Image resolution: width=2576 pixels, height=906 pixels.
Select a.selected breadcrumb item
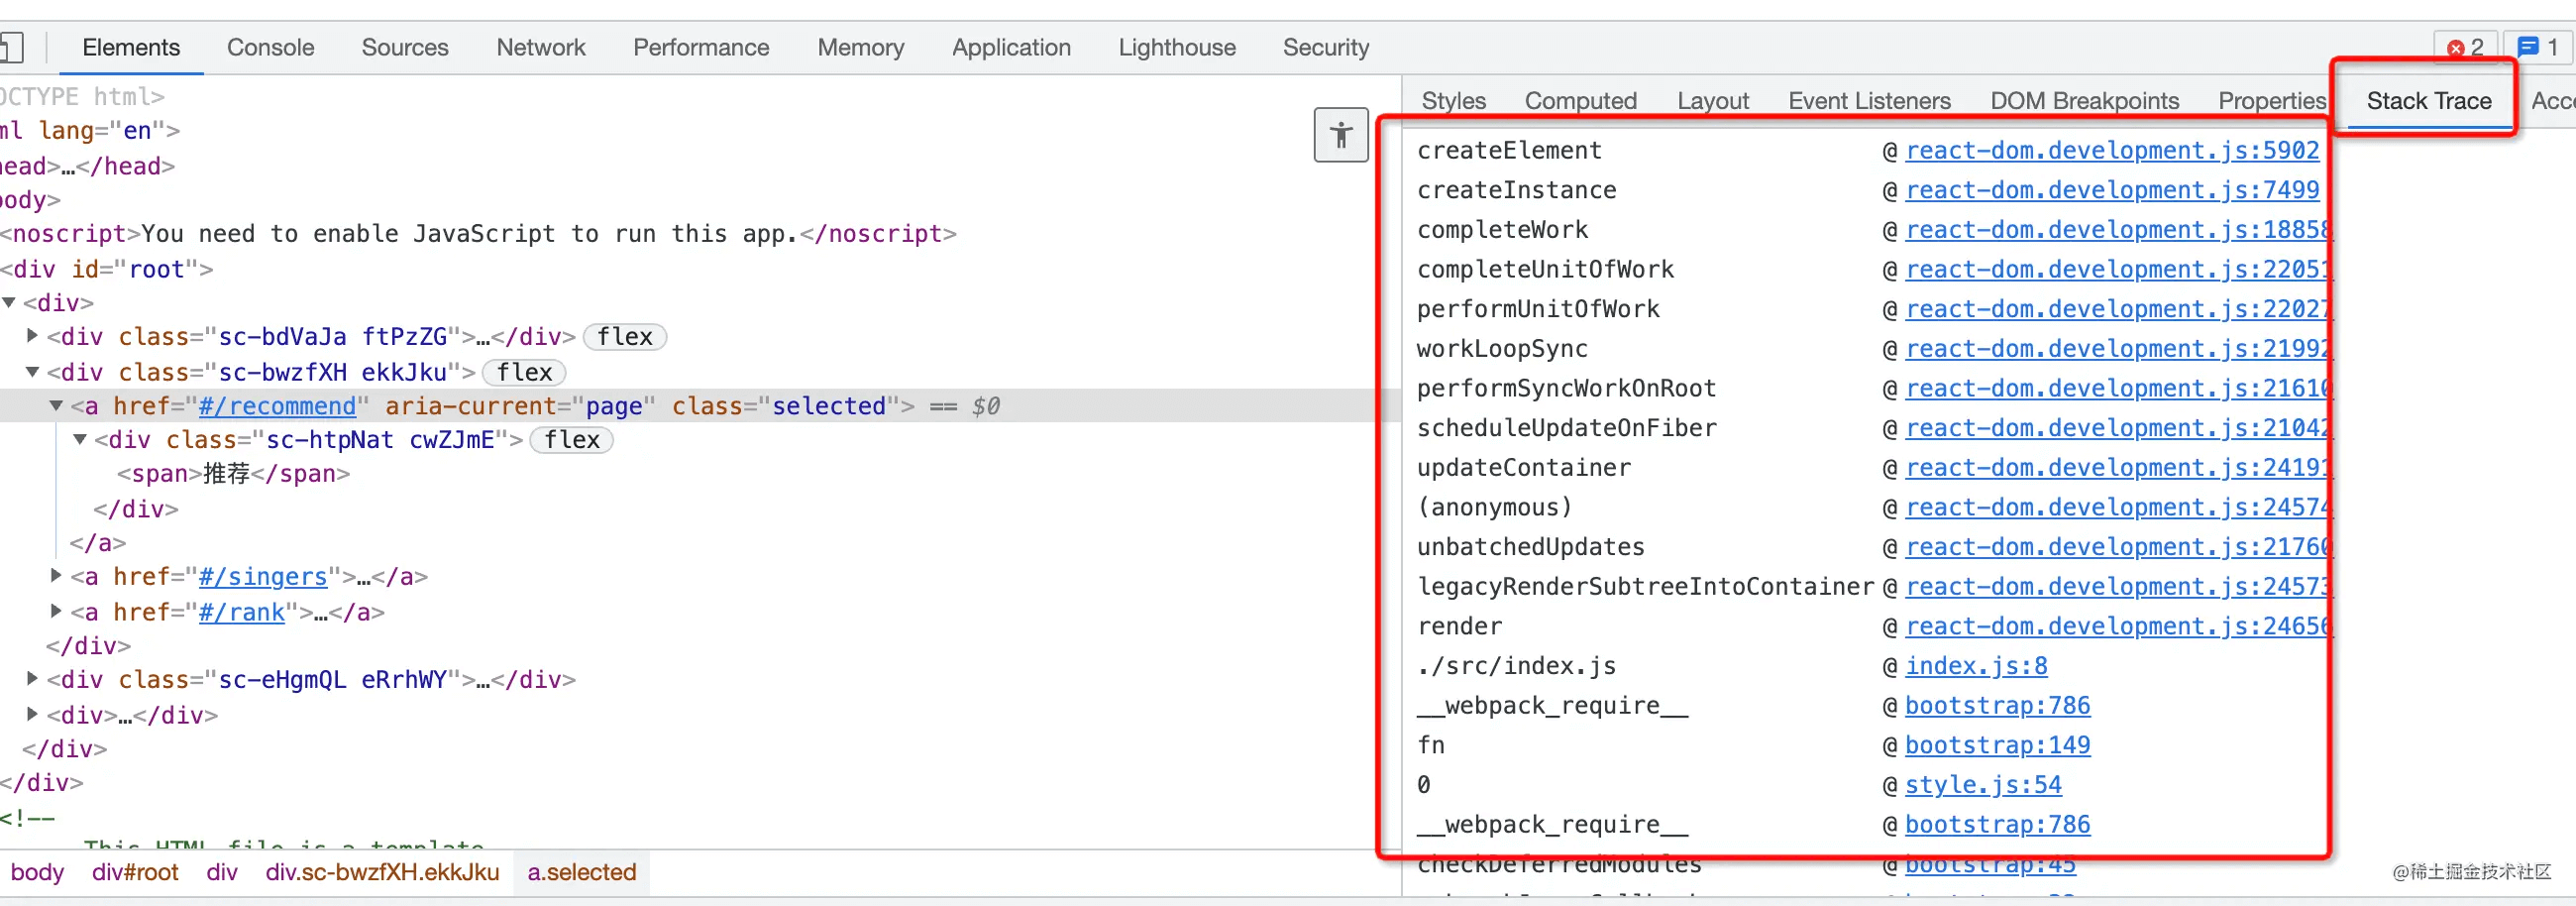click(582, 872)
